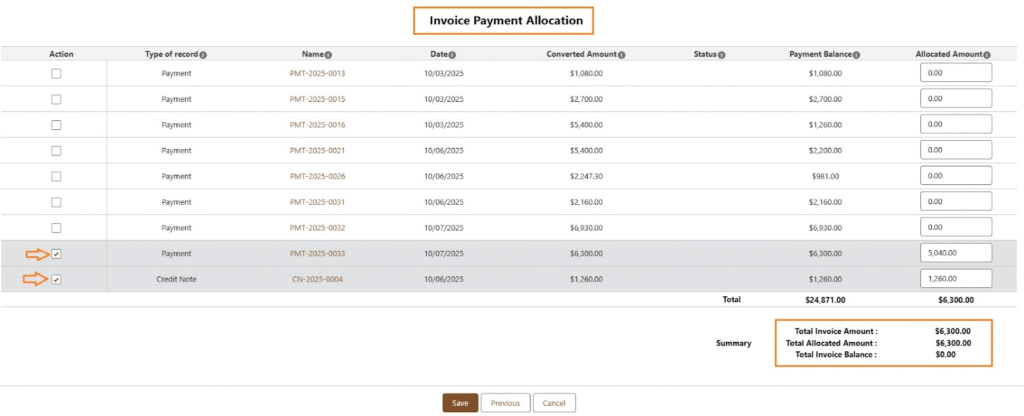This screenshot has height=416, width=1024.
Task: Check the box for PMT-2025-0013 row
Action: (56, 73)
